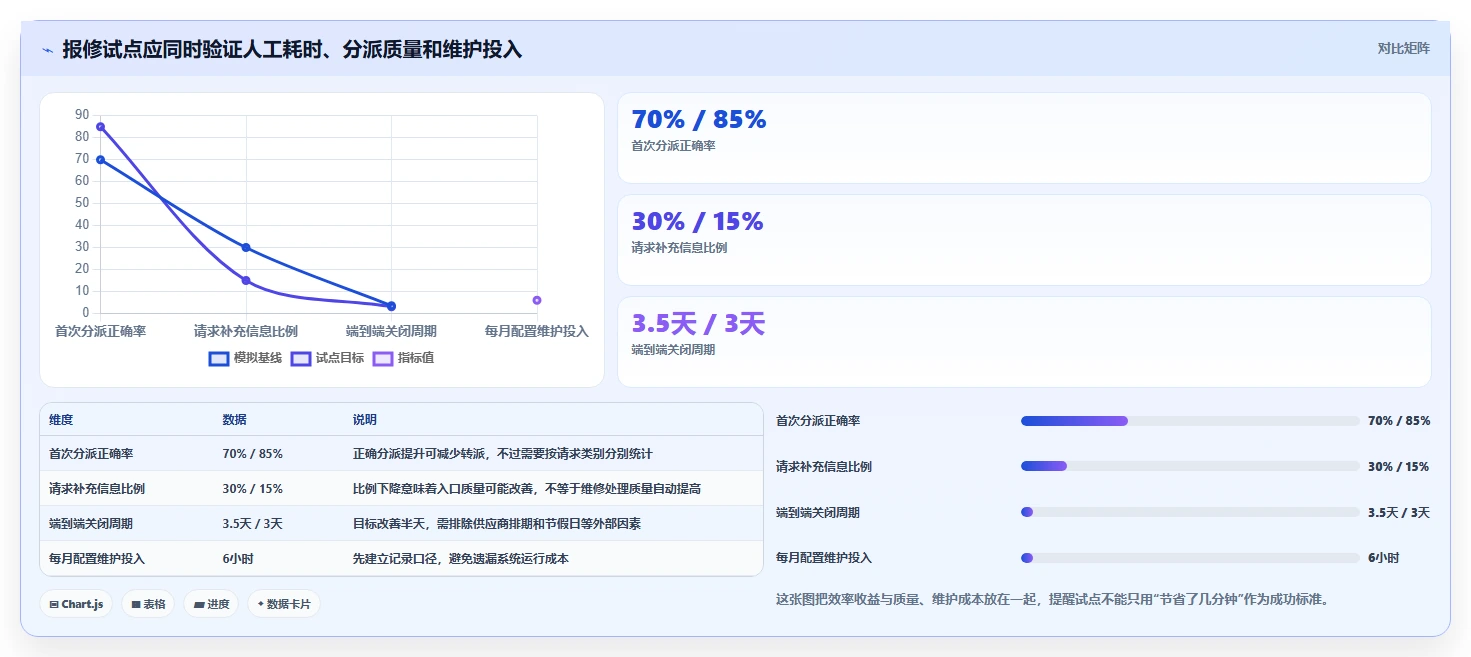The width and height of the screenshot is (1471, 657).
Task: Click table cell 70% / 85%
Action: click(252, 454)
